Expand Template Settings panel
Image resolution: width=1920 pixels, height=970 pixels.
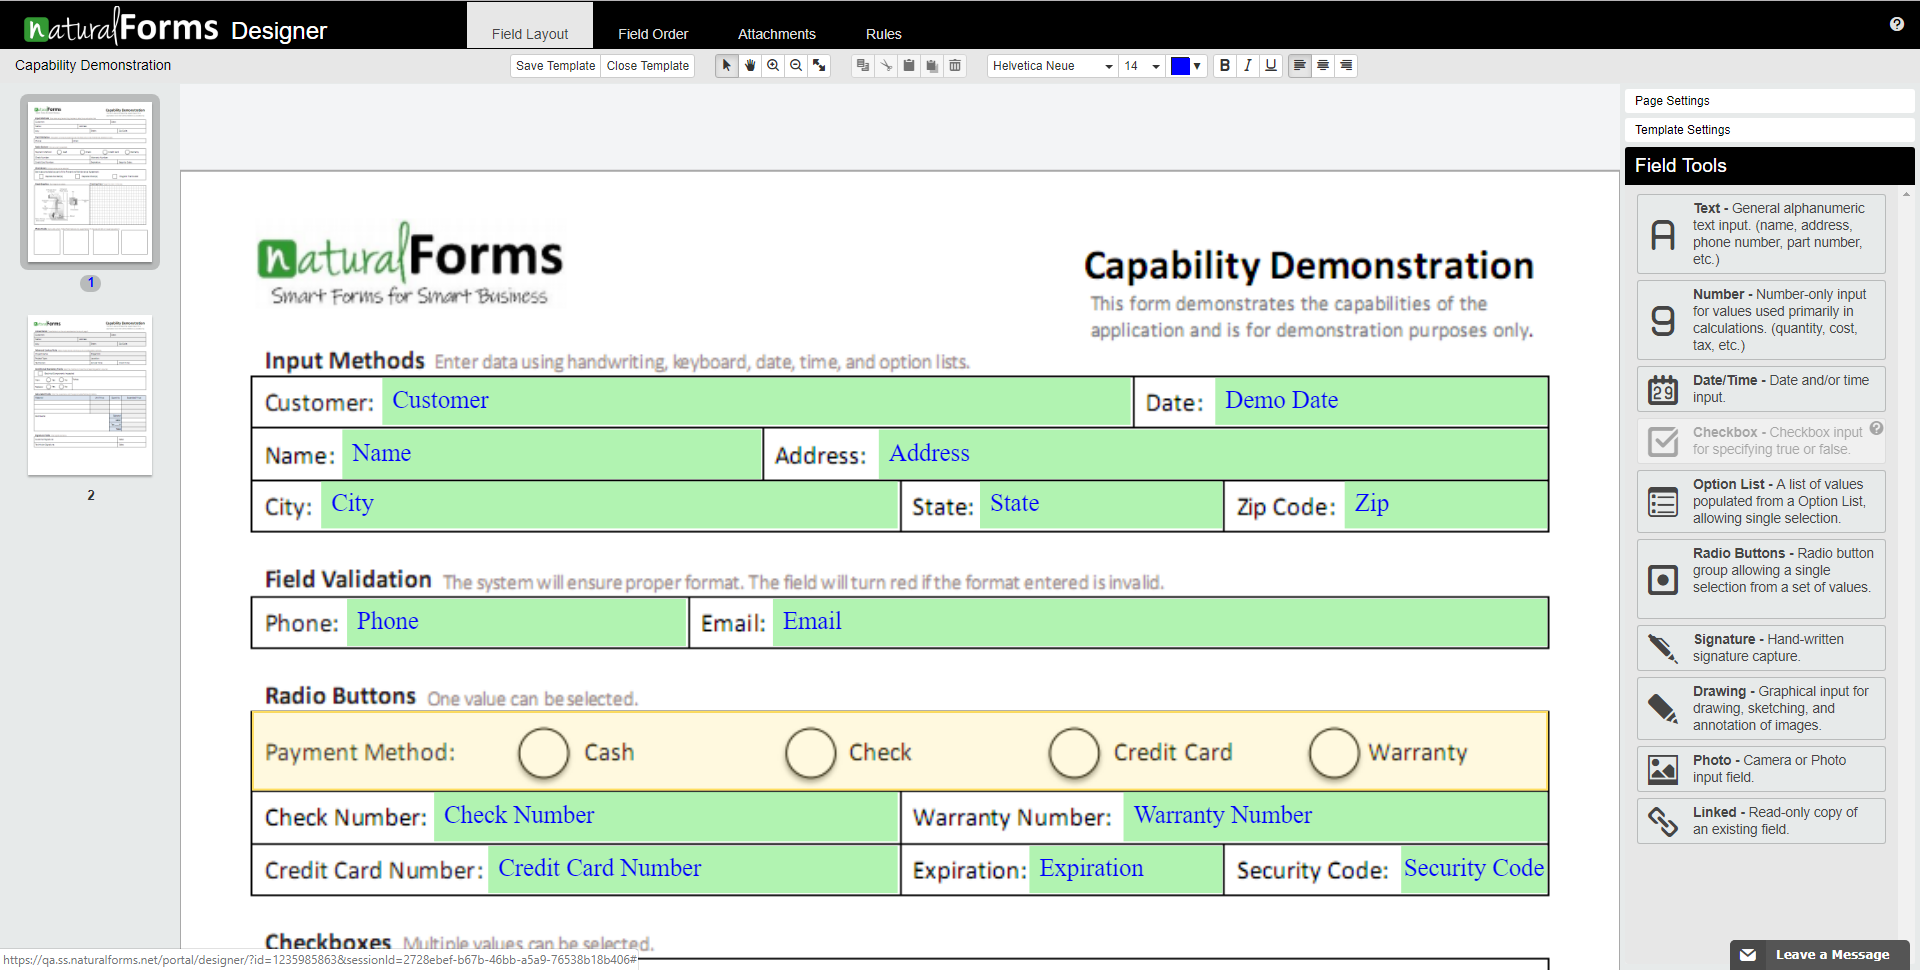tap(1769, 130)
